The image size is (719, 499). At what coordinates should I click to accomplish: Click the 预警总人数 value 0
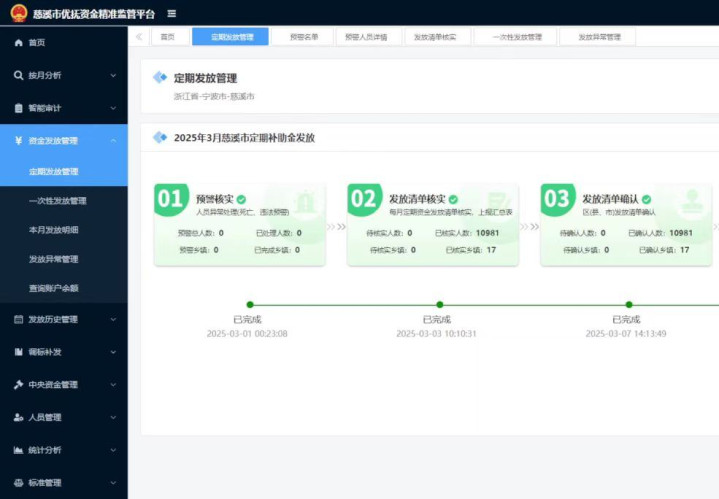(221, 233)
